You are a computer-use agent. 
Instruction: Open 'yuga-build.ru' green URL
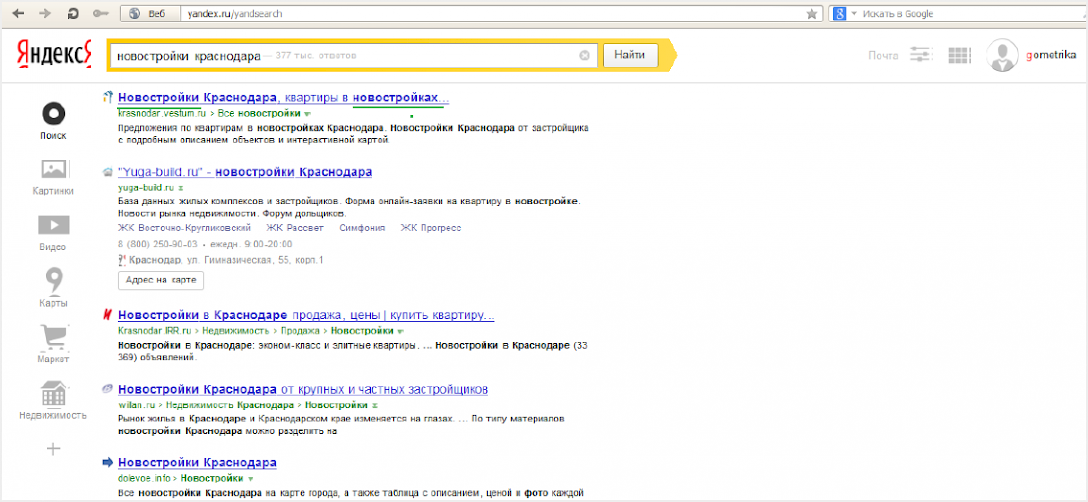(x=146, y=187)
